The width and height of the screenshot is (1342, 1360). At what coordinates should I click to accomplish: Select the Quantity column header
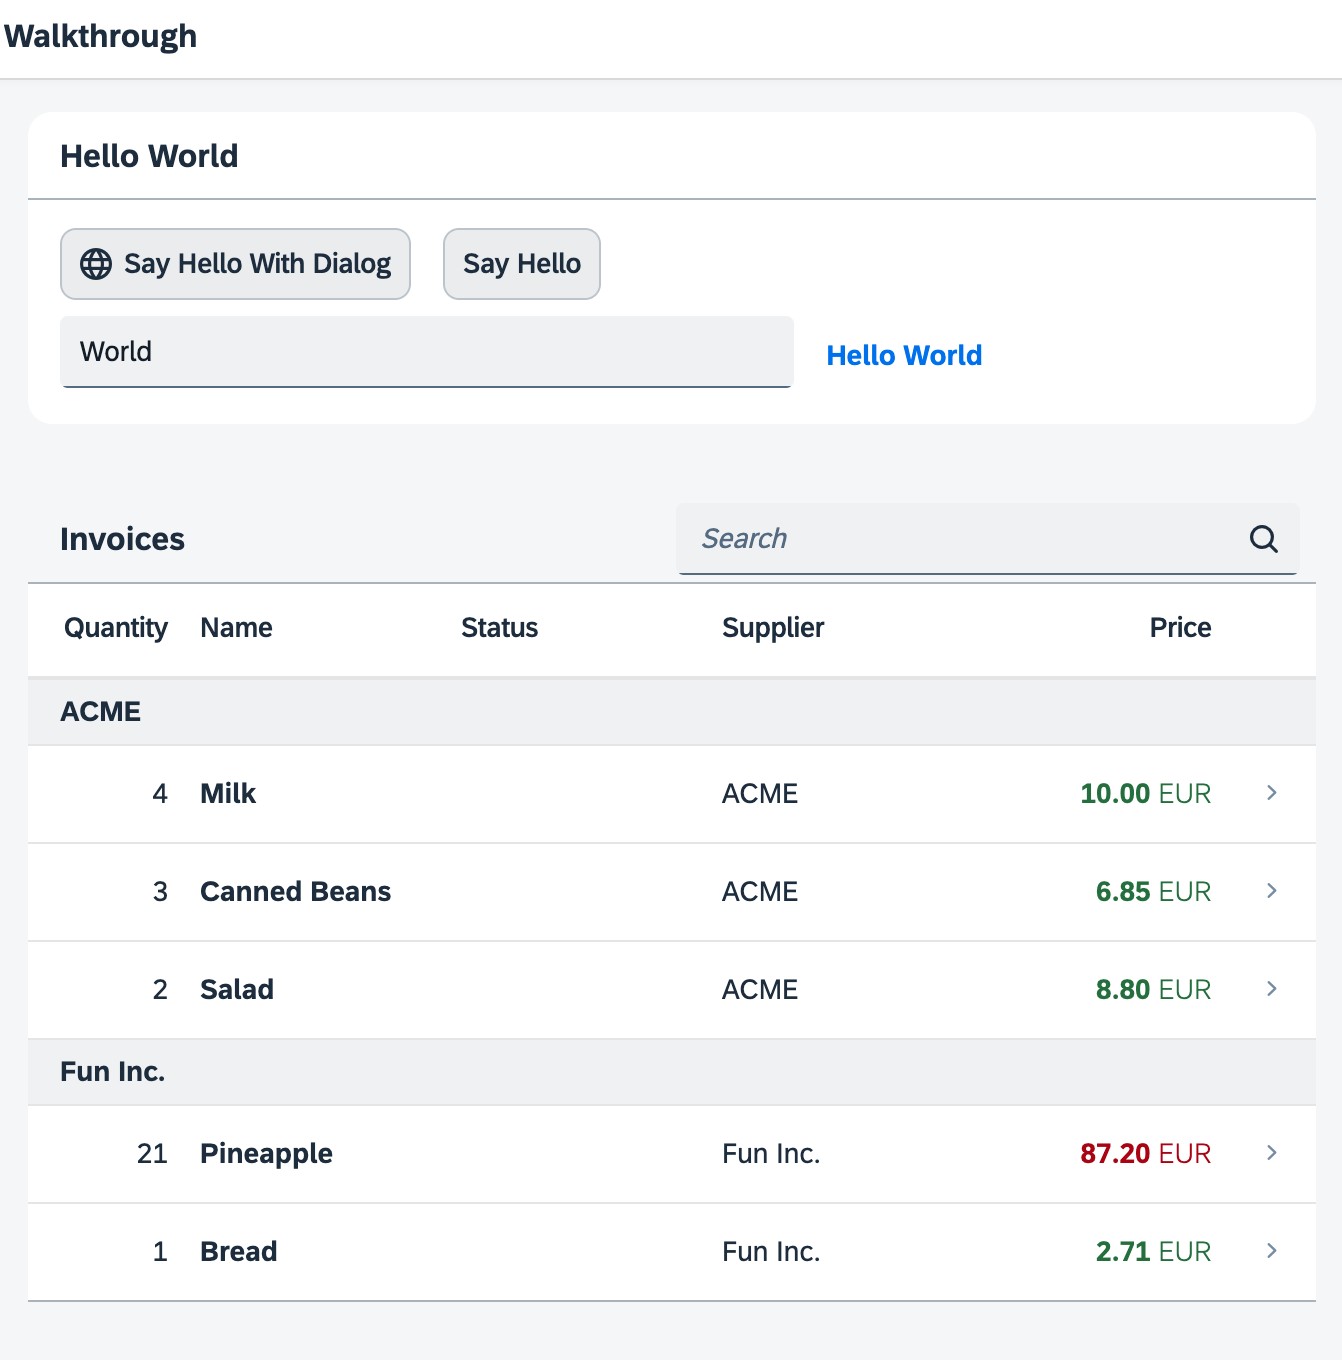[116, 628]
